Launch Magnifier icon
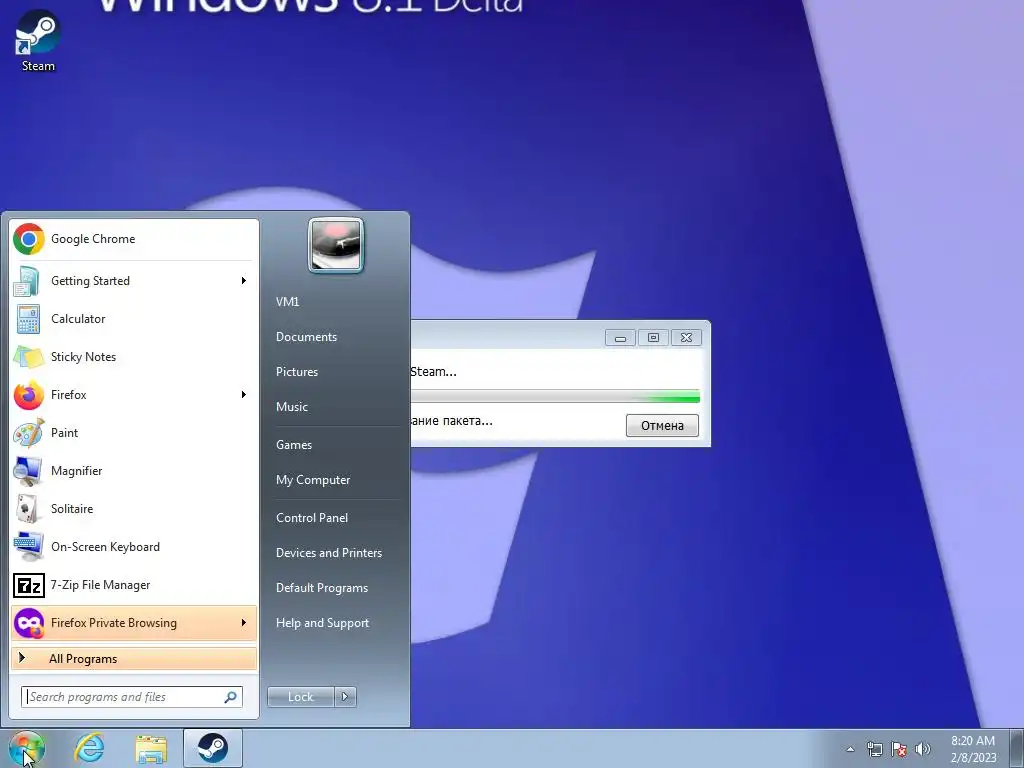Image resolution: width=1024 pixels, height=768 pixels. point(29,471)
